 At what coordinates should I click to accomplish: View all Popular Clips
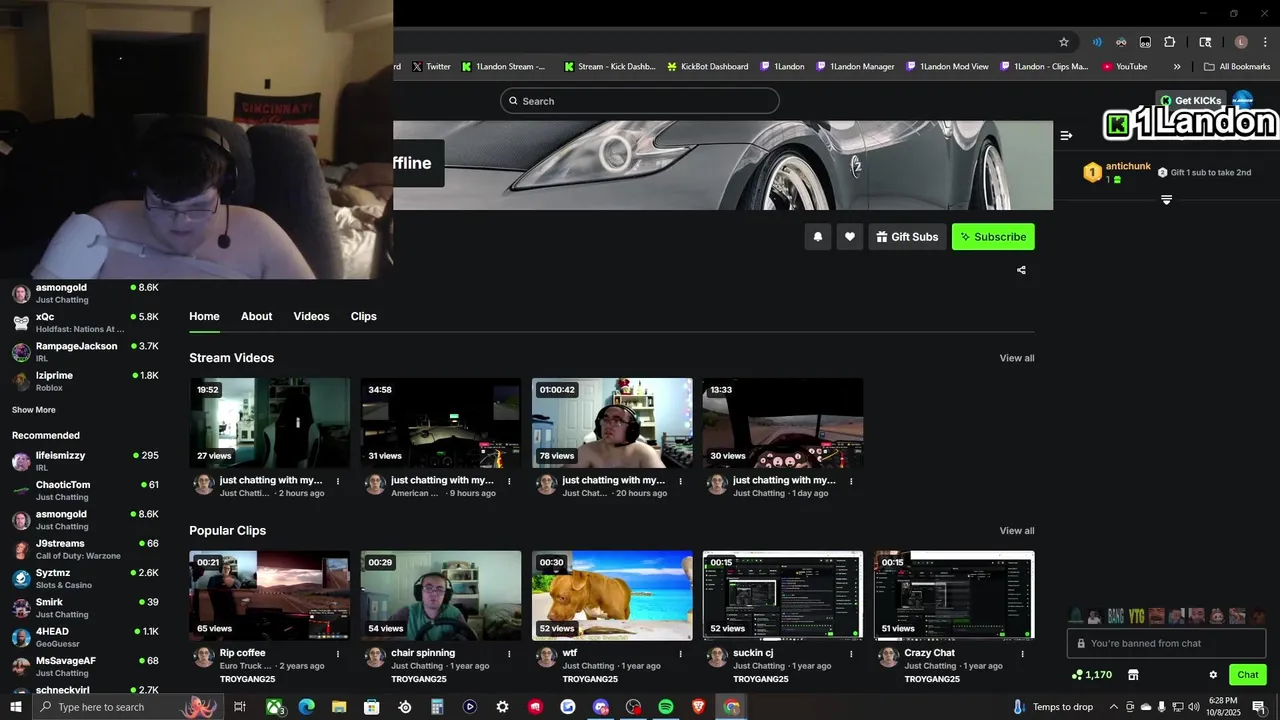click(1017, 531)
